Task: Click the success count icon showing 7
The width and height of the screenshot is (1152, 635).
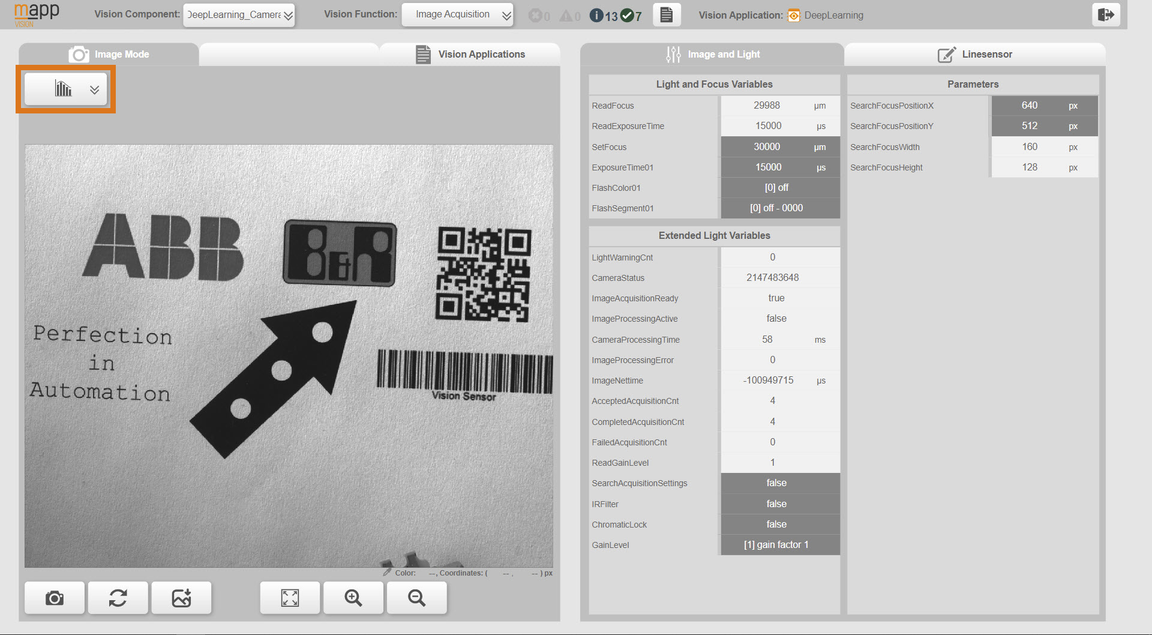Action: tap(627, 15)
